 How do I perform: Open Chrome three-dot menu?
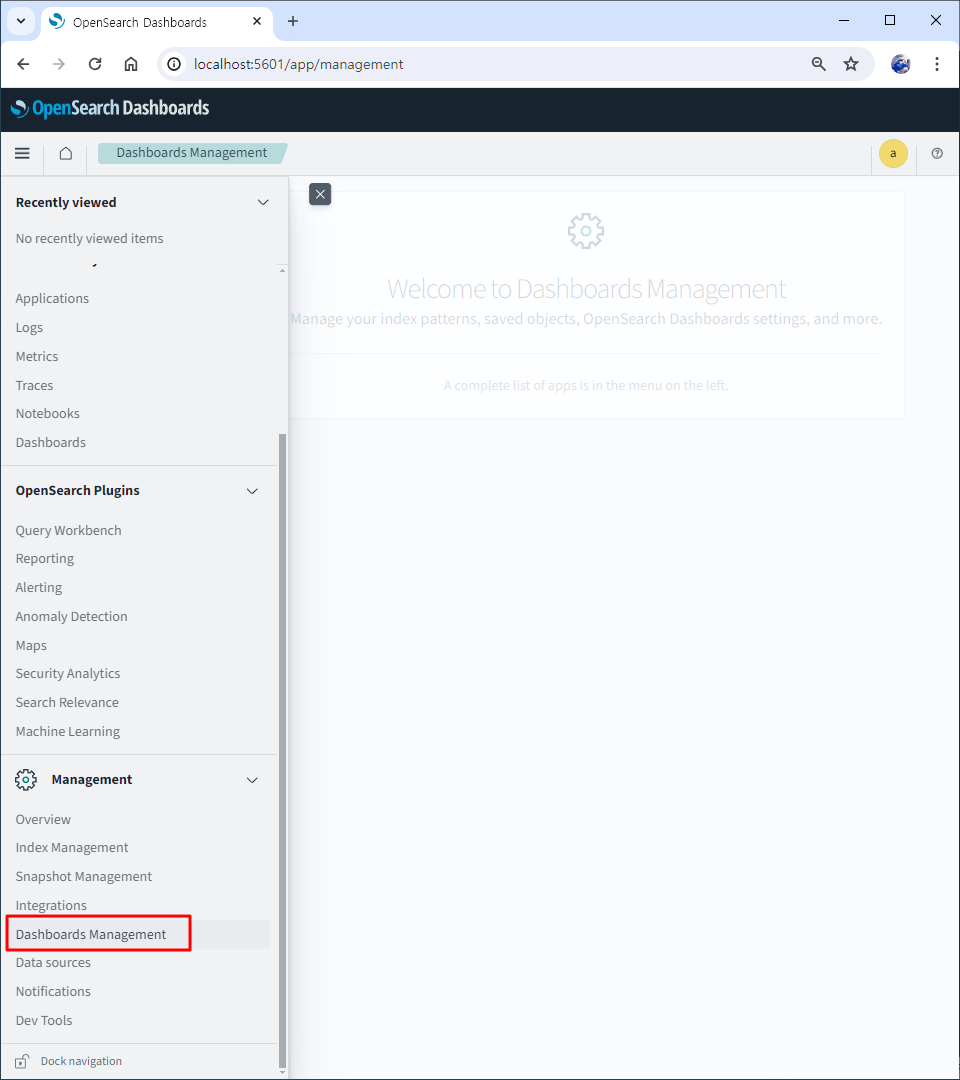(x=937, y=64)
